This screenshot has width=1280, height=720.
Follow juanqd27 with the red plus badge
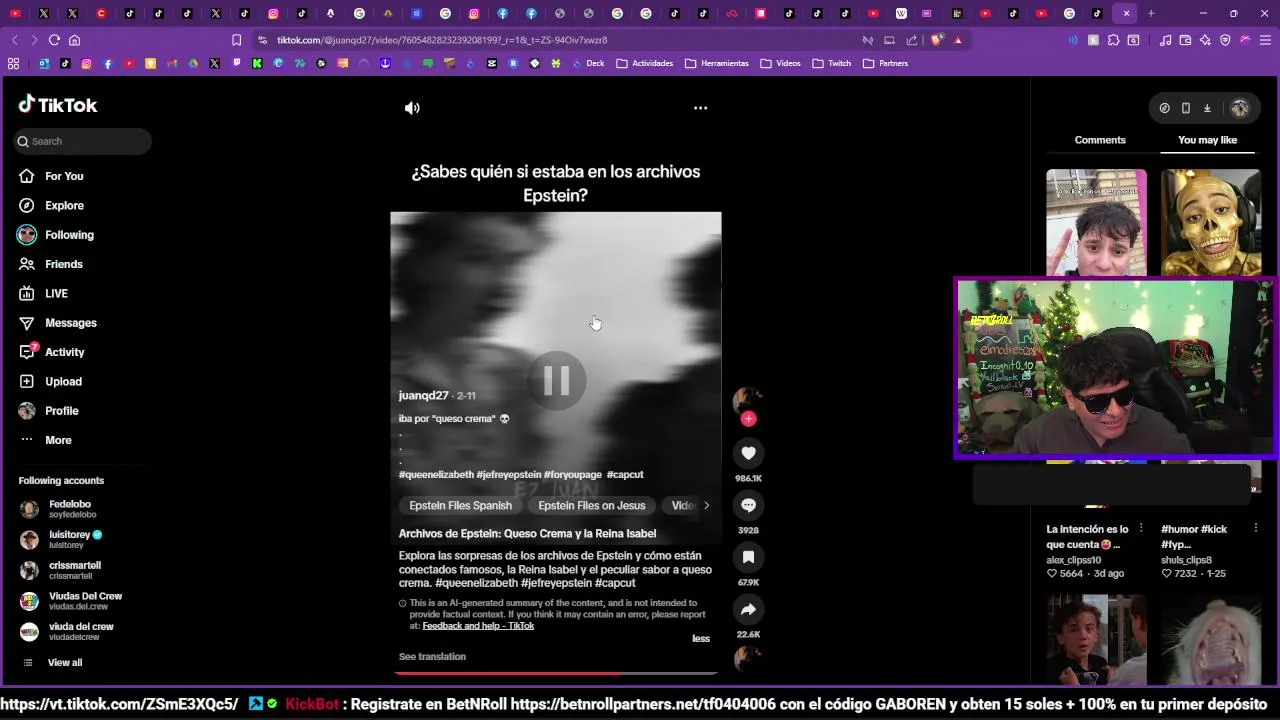748,419
